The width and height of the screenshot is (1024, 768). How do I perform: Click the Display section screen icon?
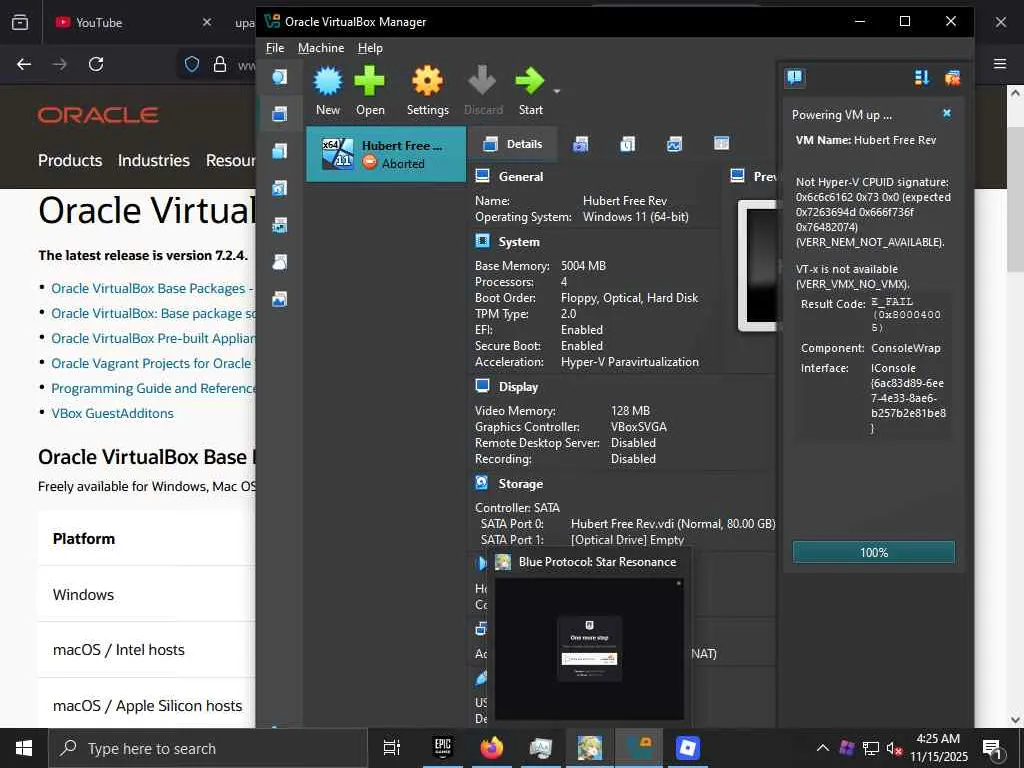point(483,386)
